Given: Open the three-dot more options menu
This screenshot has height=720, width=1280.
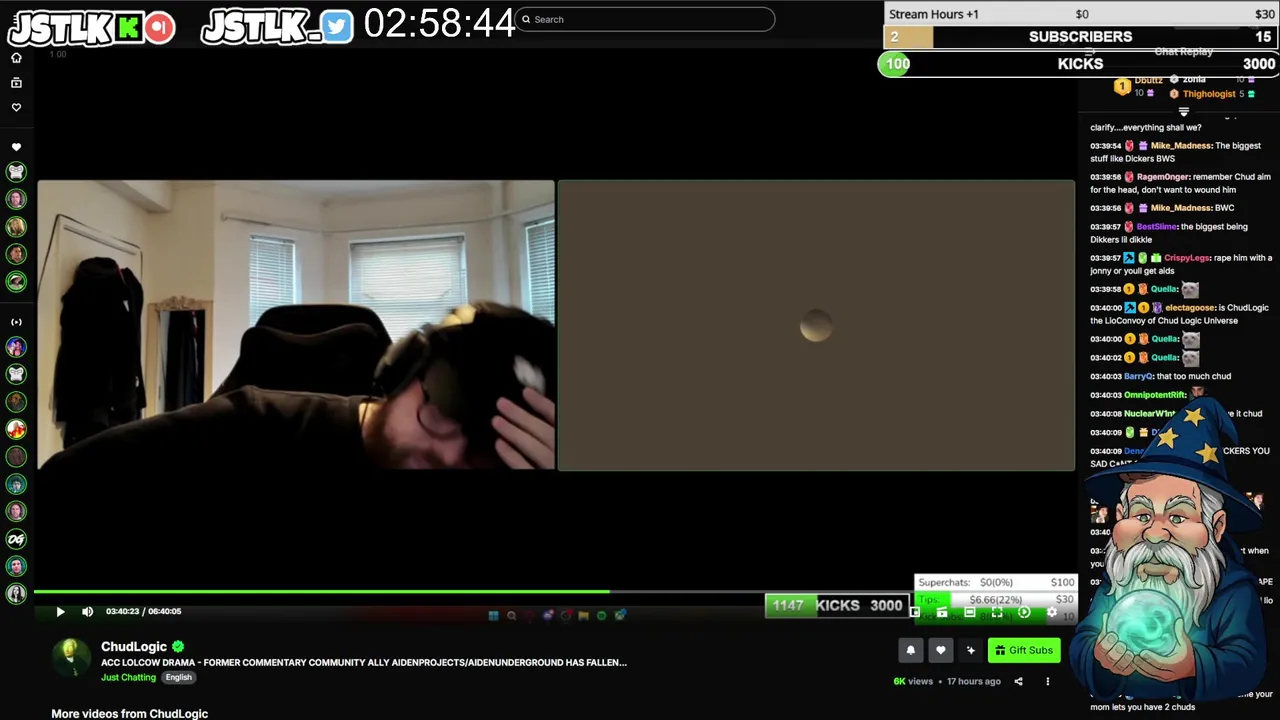Looking at the screenshot, I should [1047, 682].
